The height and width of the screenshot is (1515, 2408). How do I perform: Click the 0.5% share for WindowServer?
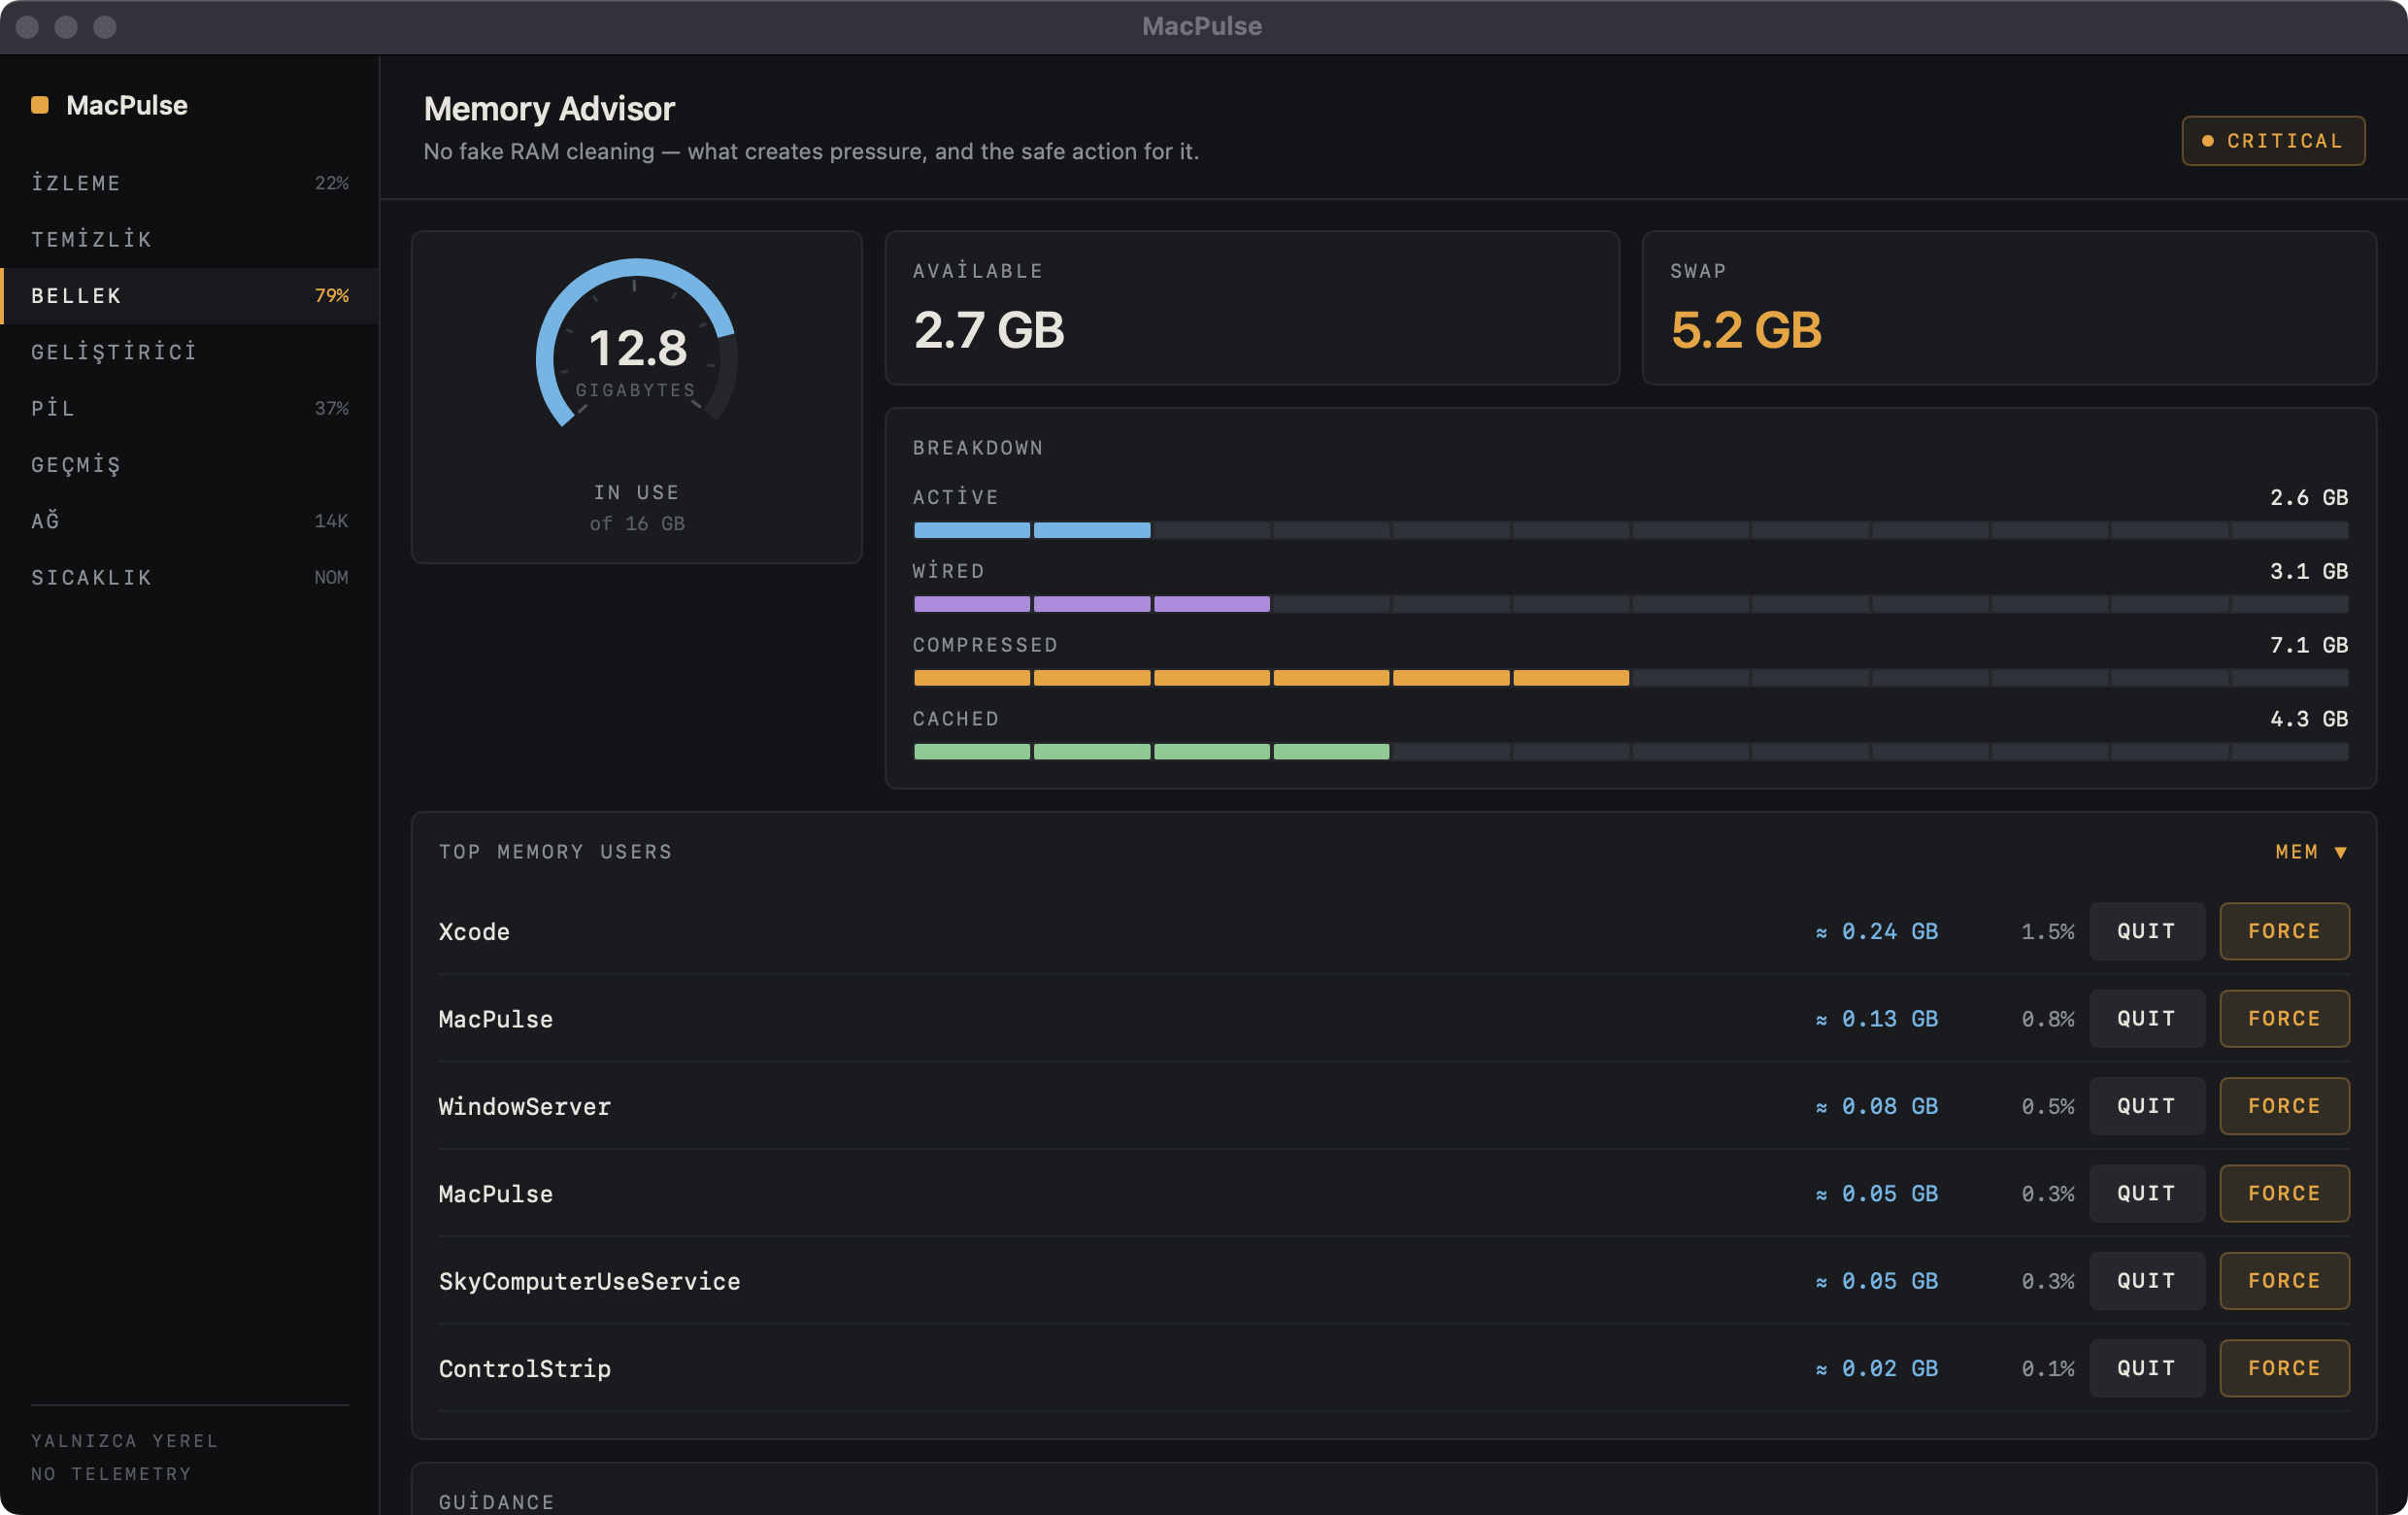point(2047,1107)
